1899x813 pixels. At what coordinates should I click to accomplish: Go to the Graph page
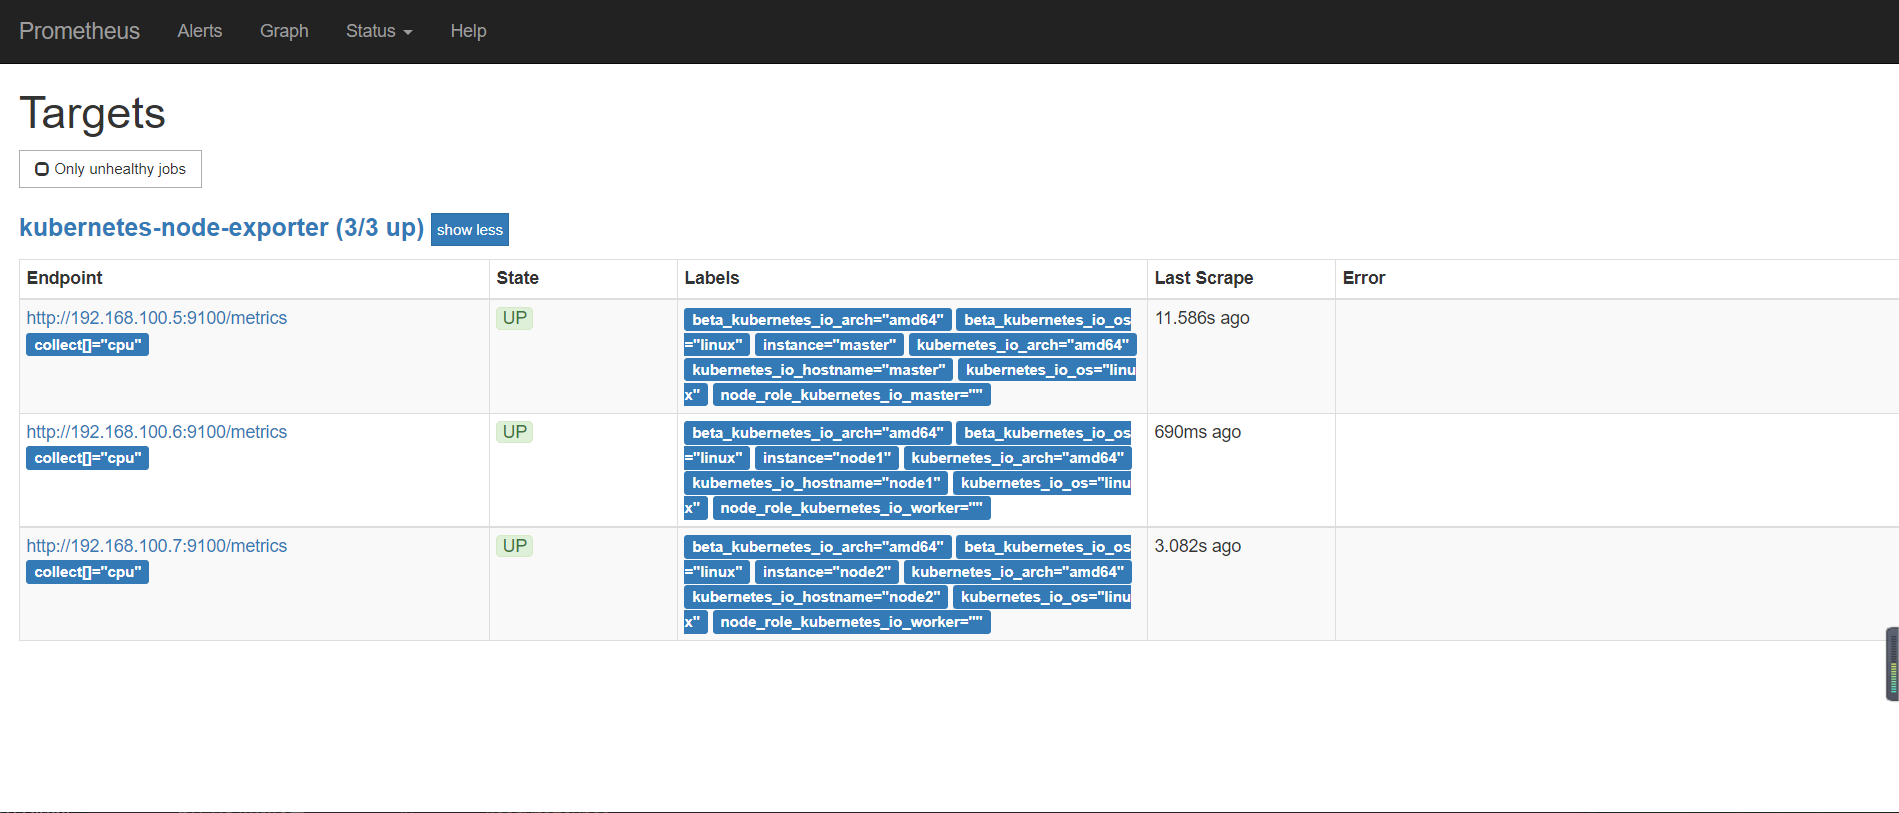pos(284,31)
